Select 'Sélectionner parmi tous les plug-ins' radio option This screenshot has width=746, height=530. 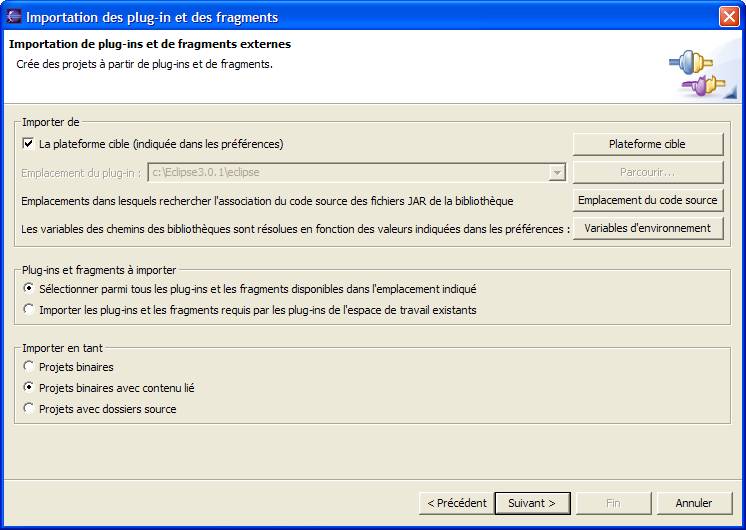pos(28,289)
